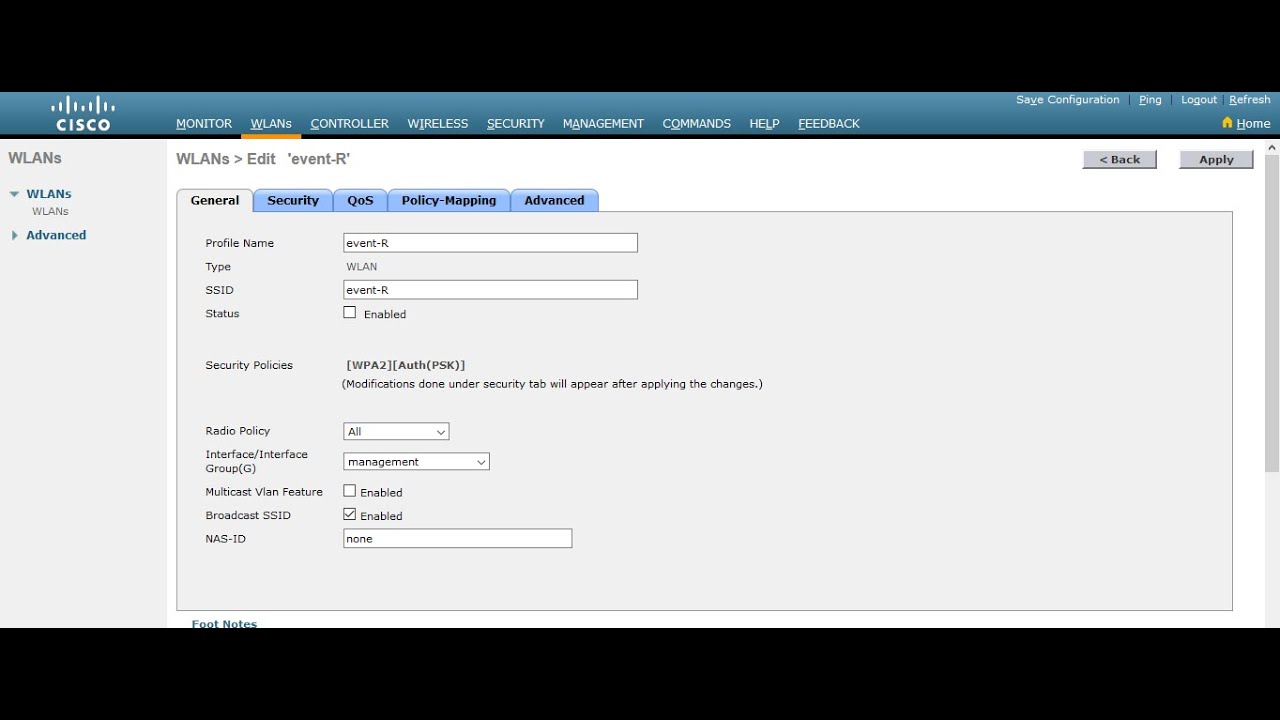Open the MONITOR menu
1280x720 pixels.
click(204, 123)
